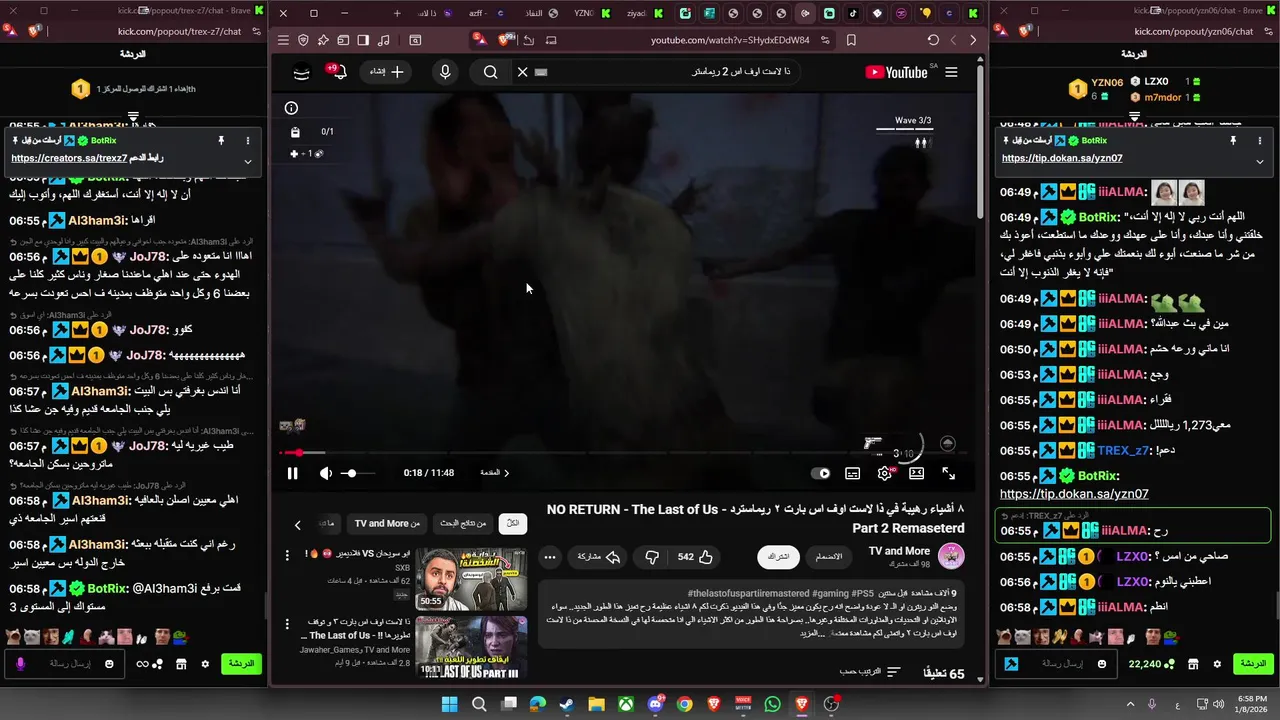Image resolution: width=1280 pixels, height=720 pixels.
Task: Enter fullscreen on the YouTube player
Action: tap(948, 474)
